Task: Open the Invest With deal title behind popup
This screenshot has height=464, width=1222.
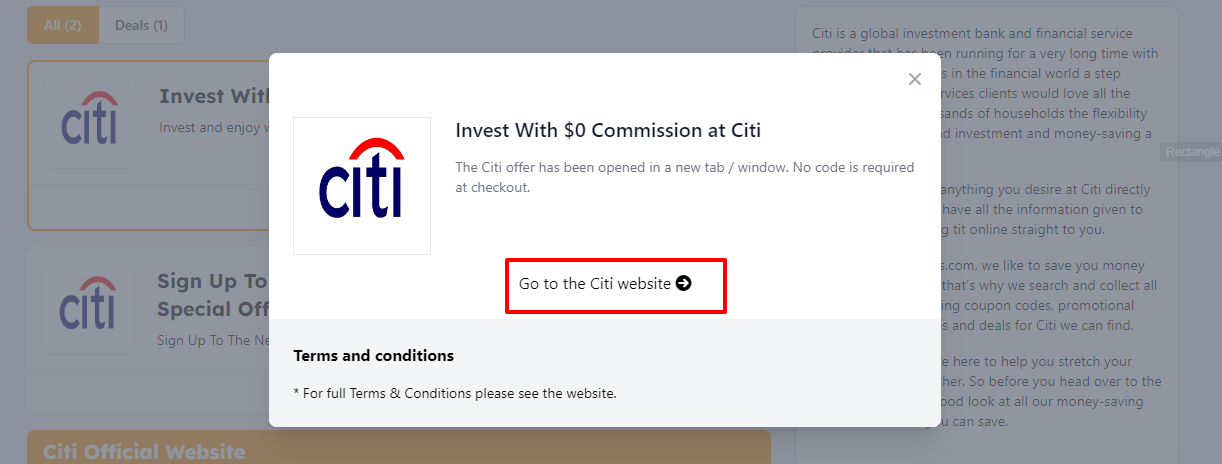Action: tap(212, 96)
